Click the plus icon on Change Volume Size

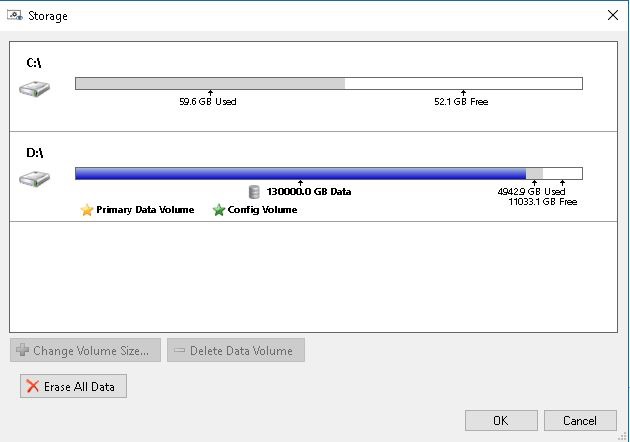[23, 351]
